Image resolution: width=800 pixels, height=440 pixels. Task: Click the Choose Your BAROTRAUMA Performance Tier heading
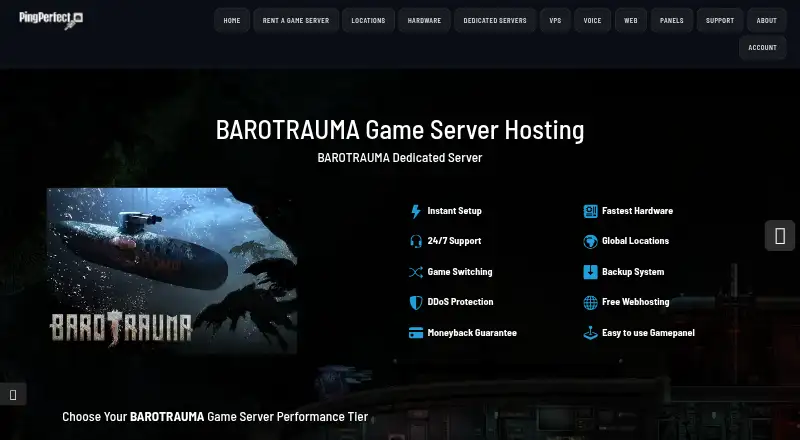point(215,417)
